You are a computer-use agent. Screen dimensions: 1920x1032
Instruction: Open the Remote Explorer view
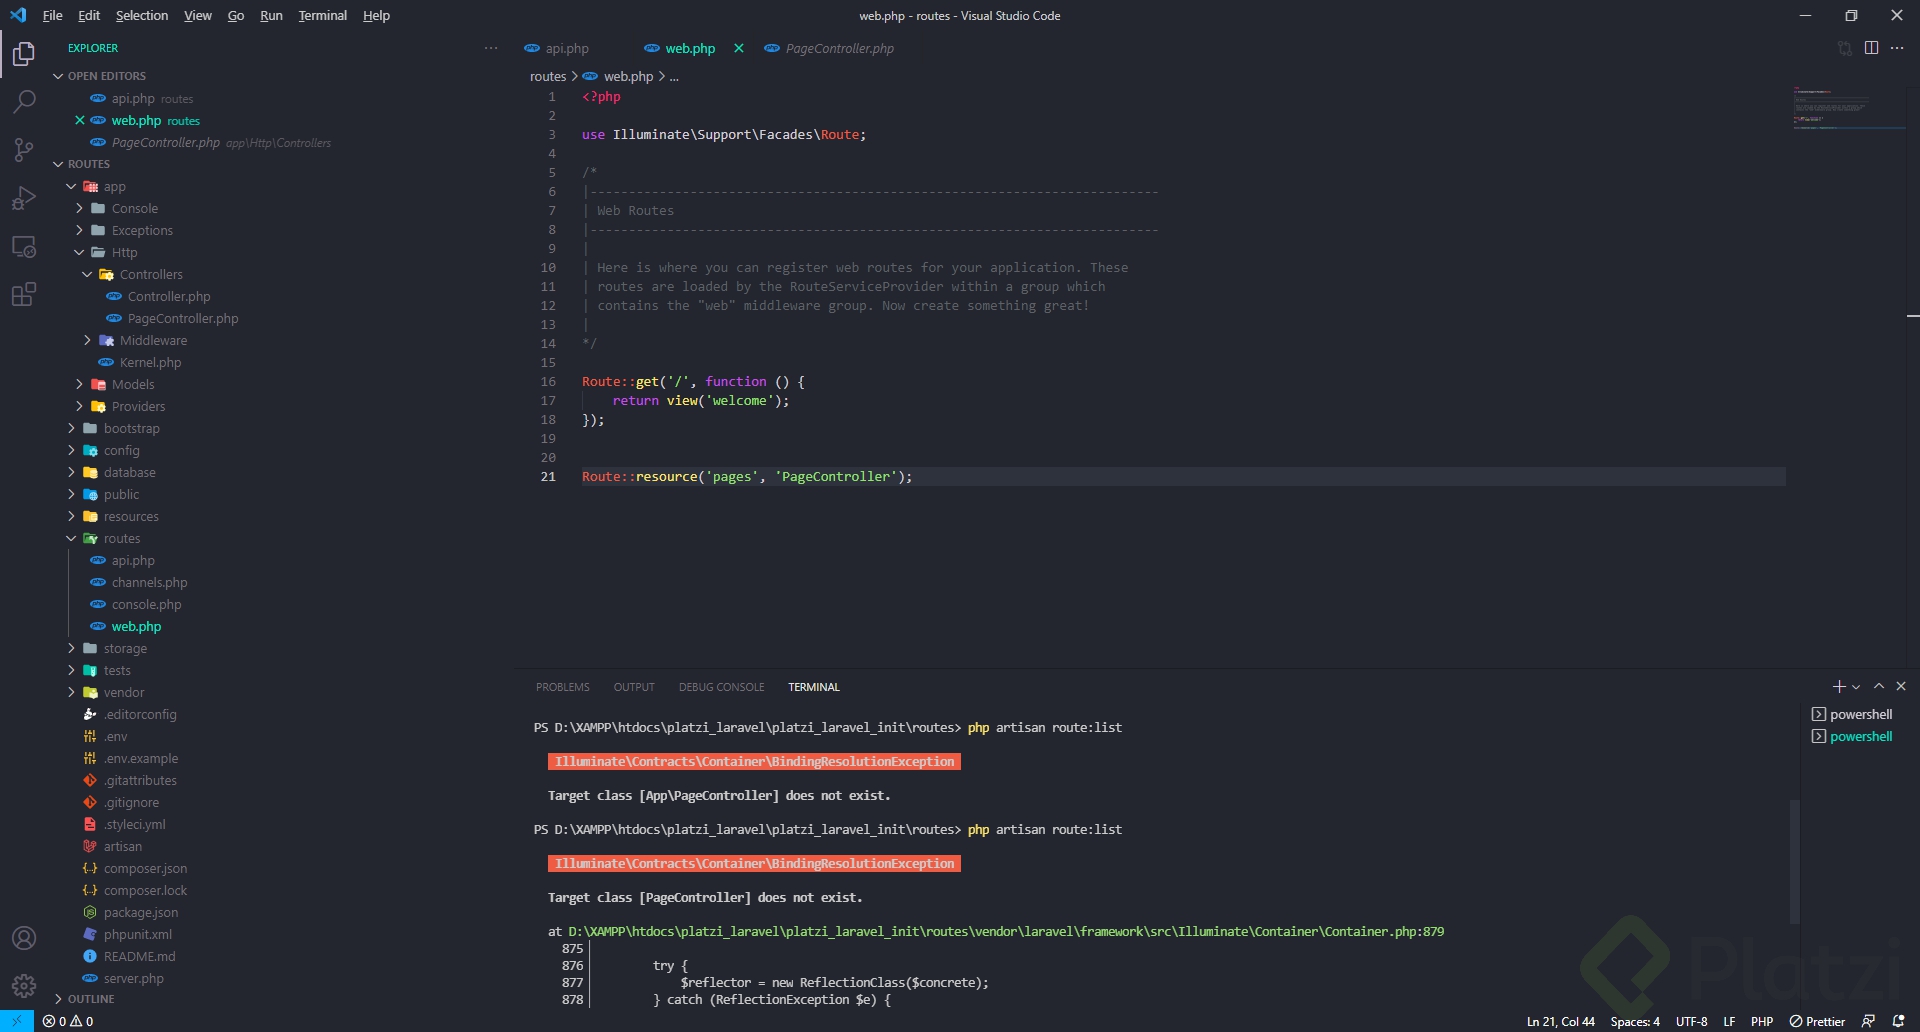click(x=24, y=246)
